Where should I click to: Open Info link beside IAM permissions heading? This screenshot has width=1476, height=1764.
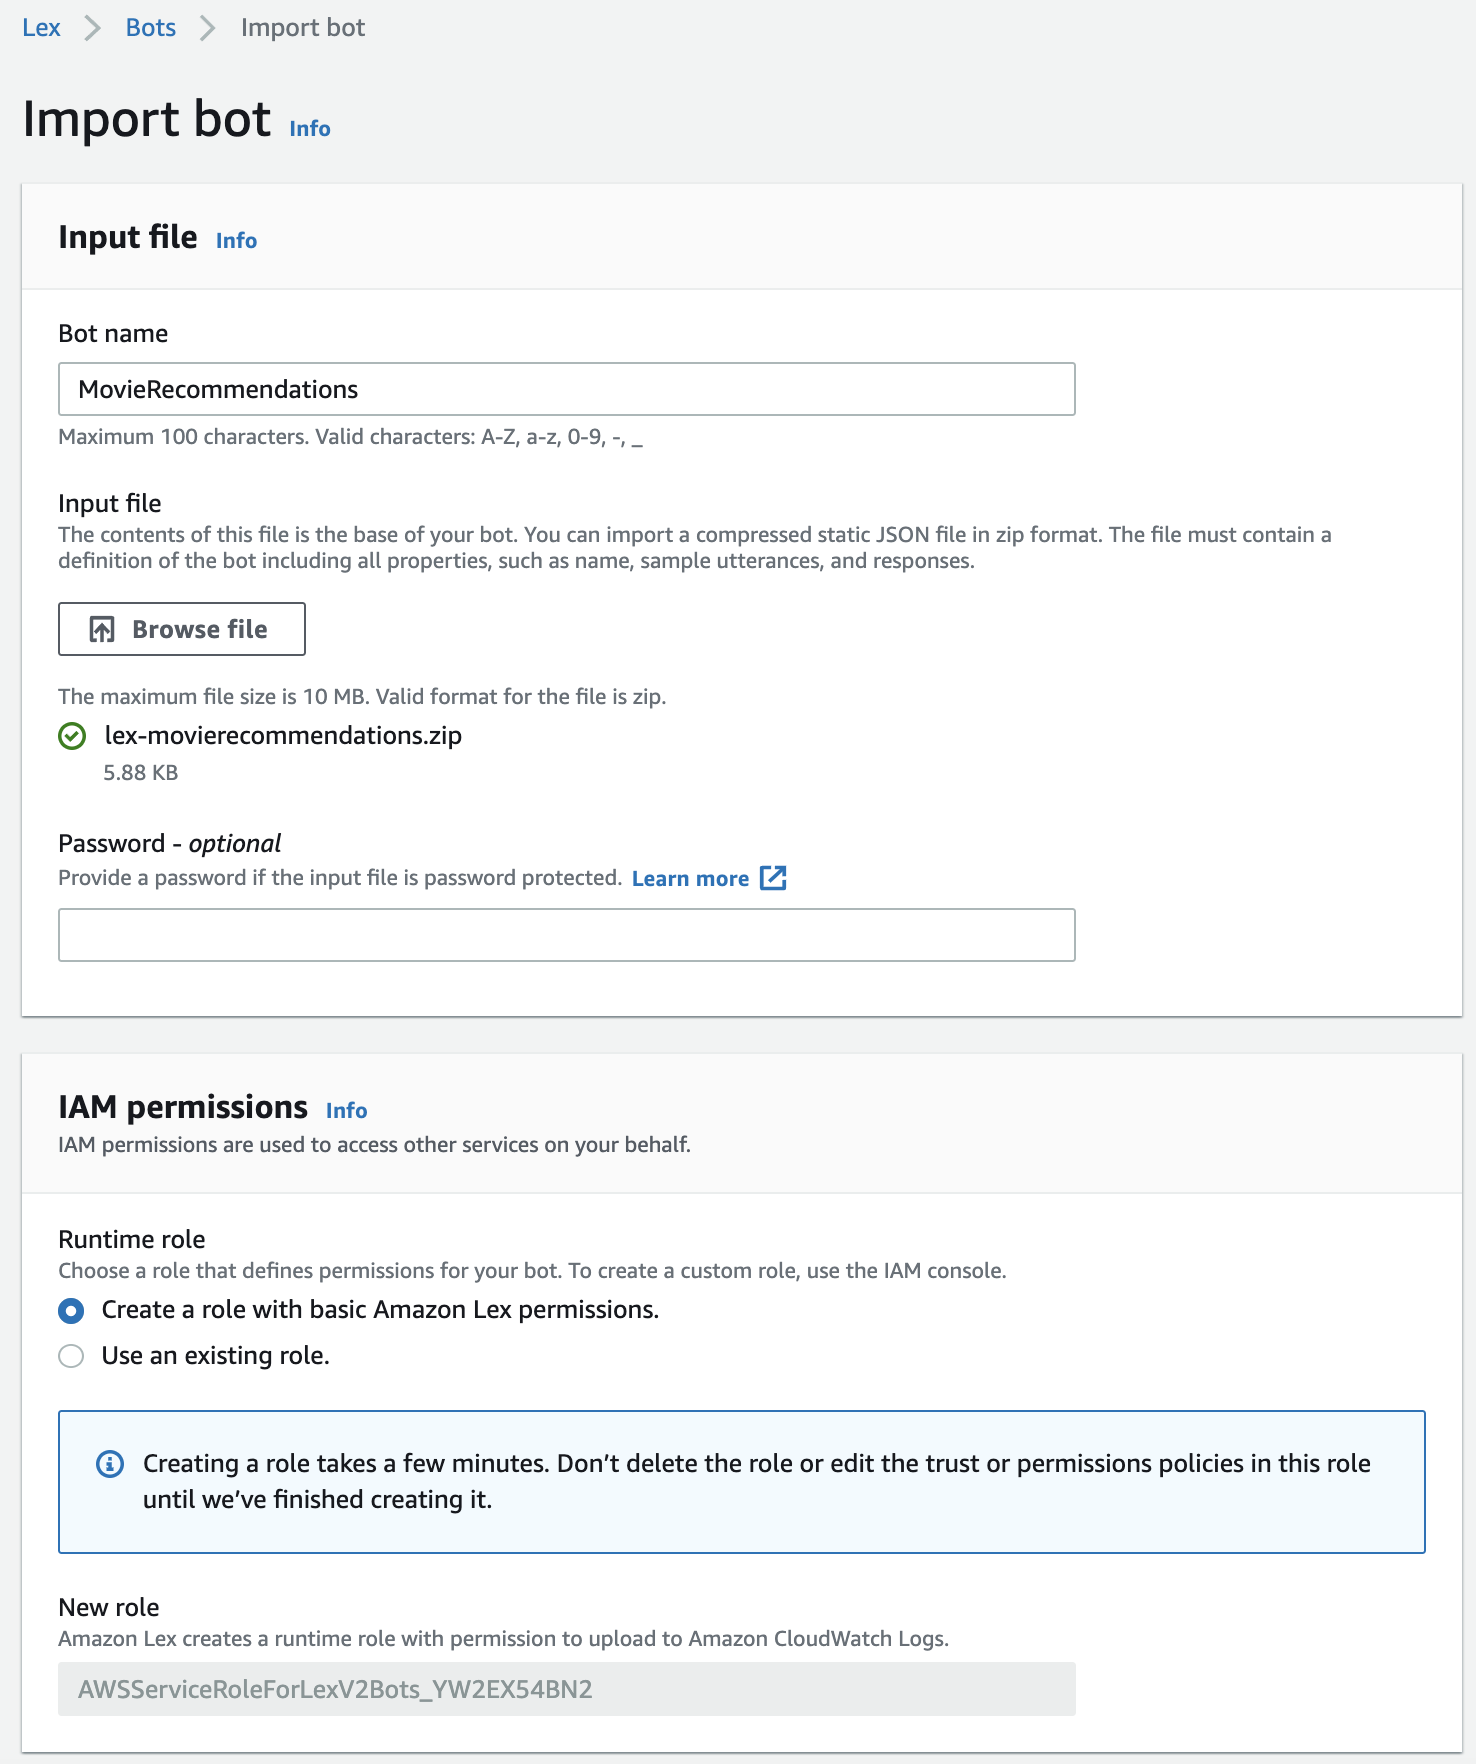coord(346,1111)
